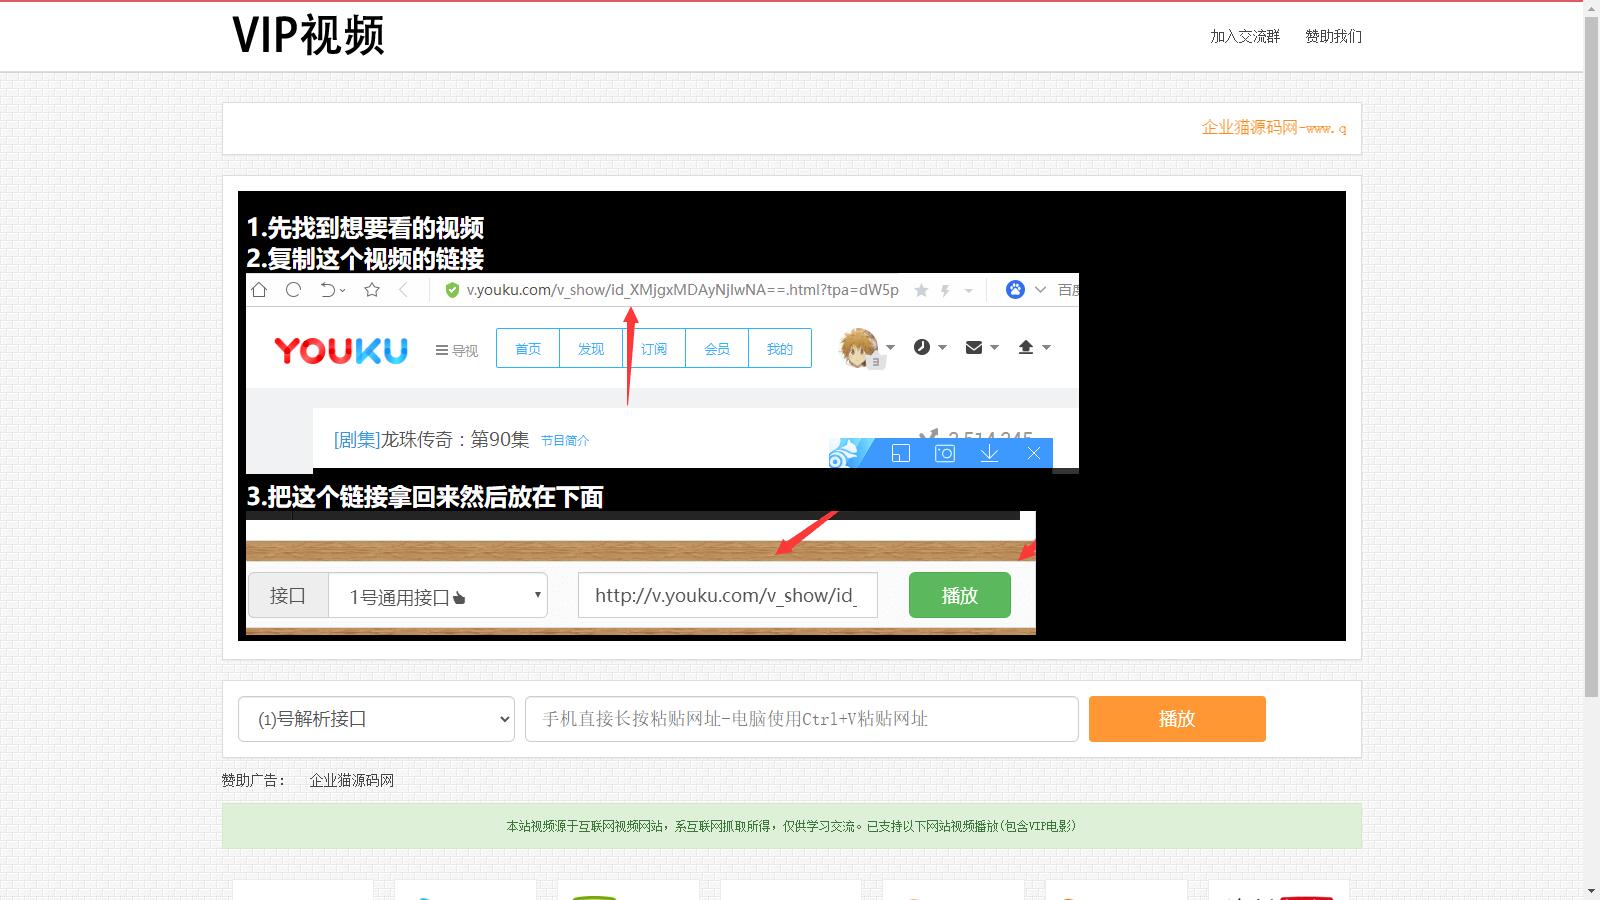Focus the video URL paste field
Viewport: 1600px width, 900px height.
(x=801, y=719)
